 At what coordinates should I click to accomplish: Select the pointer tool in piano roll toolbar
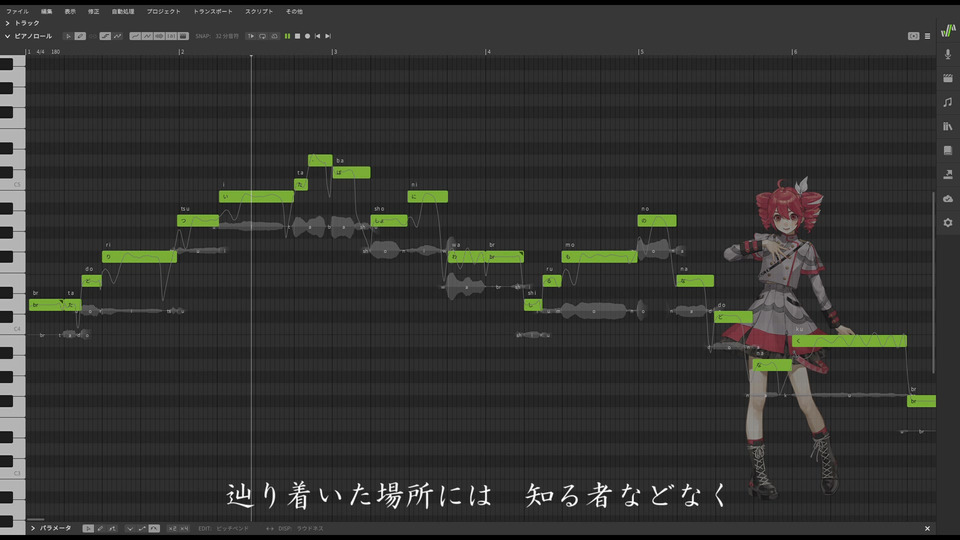[x=68, y=36]
